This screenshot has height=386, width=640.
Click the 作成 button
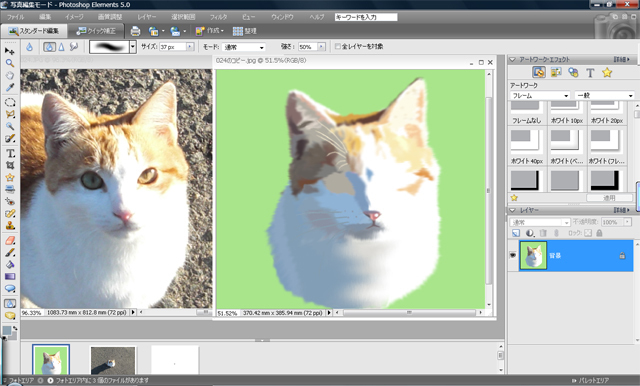point(210,31)
